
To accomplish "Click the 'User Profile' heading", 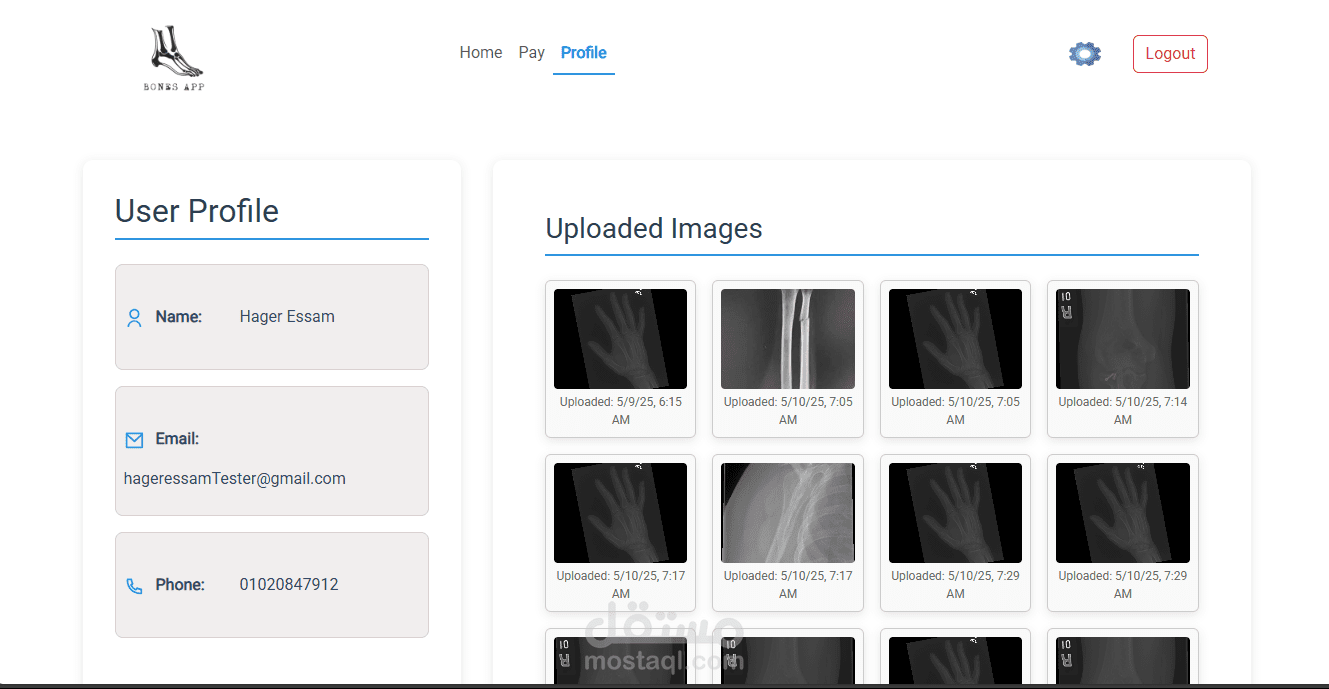I will (197, 211).
